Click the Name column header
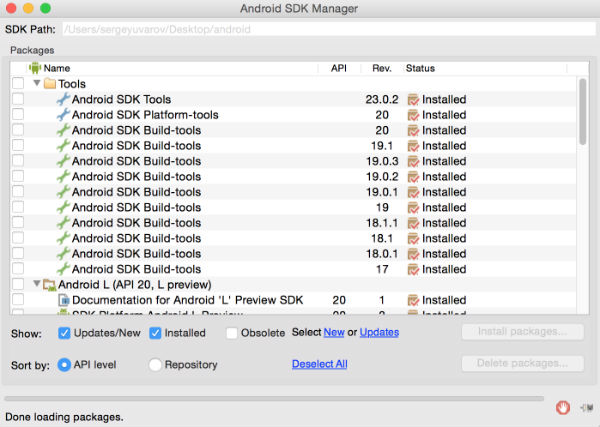The width and height of the screenshot is (600, 427). (x=56, y=68)
